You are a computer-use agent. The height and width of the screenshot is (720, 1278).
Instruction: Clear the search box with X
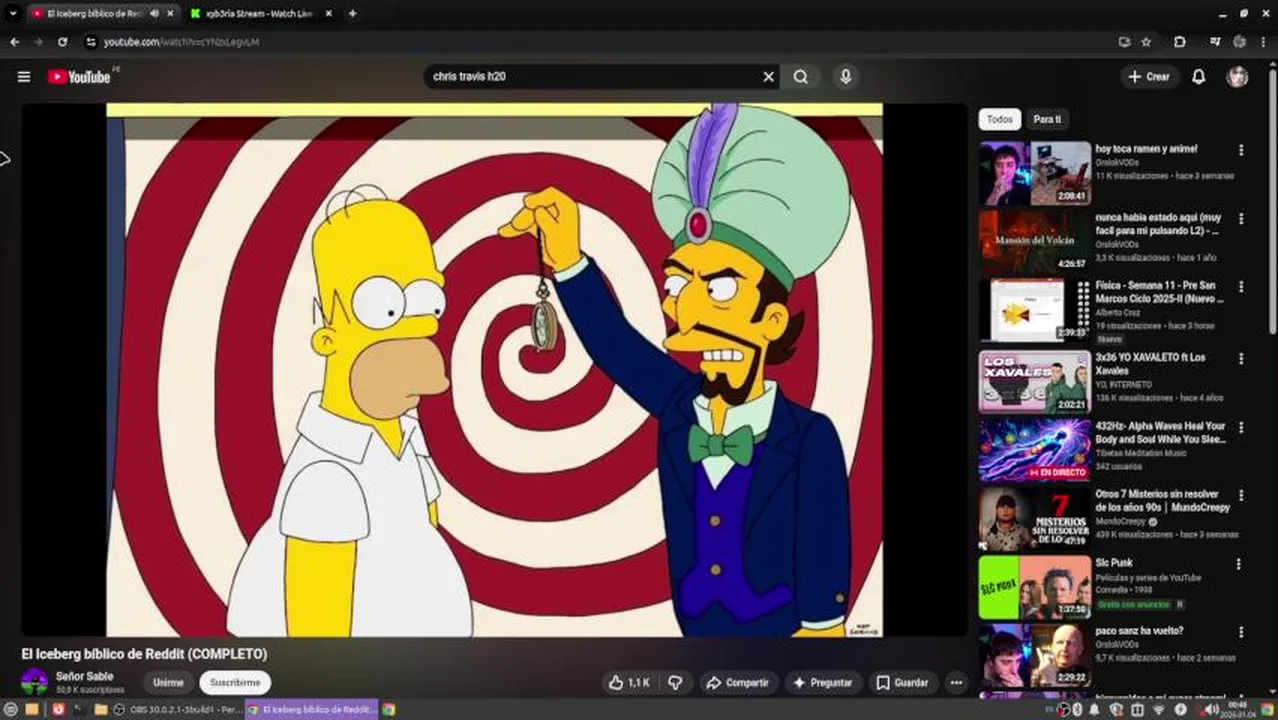(x=768, y=76)
